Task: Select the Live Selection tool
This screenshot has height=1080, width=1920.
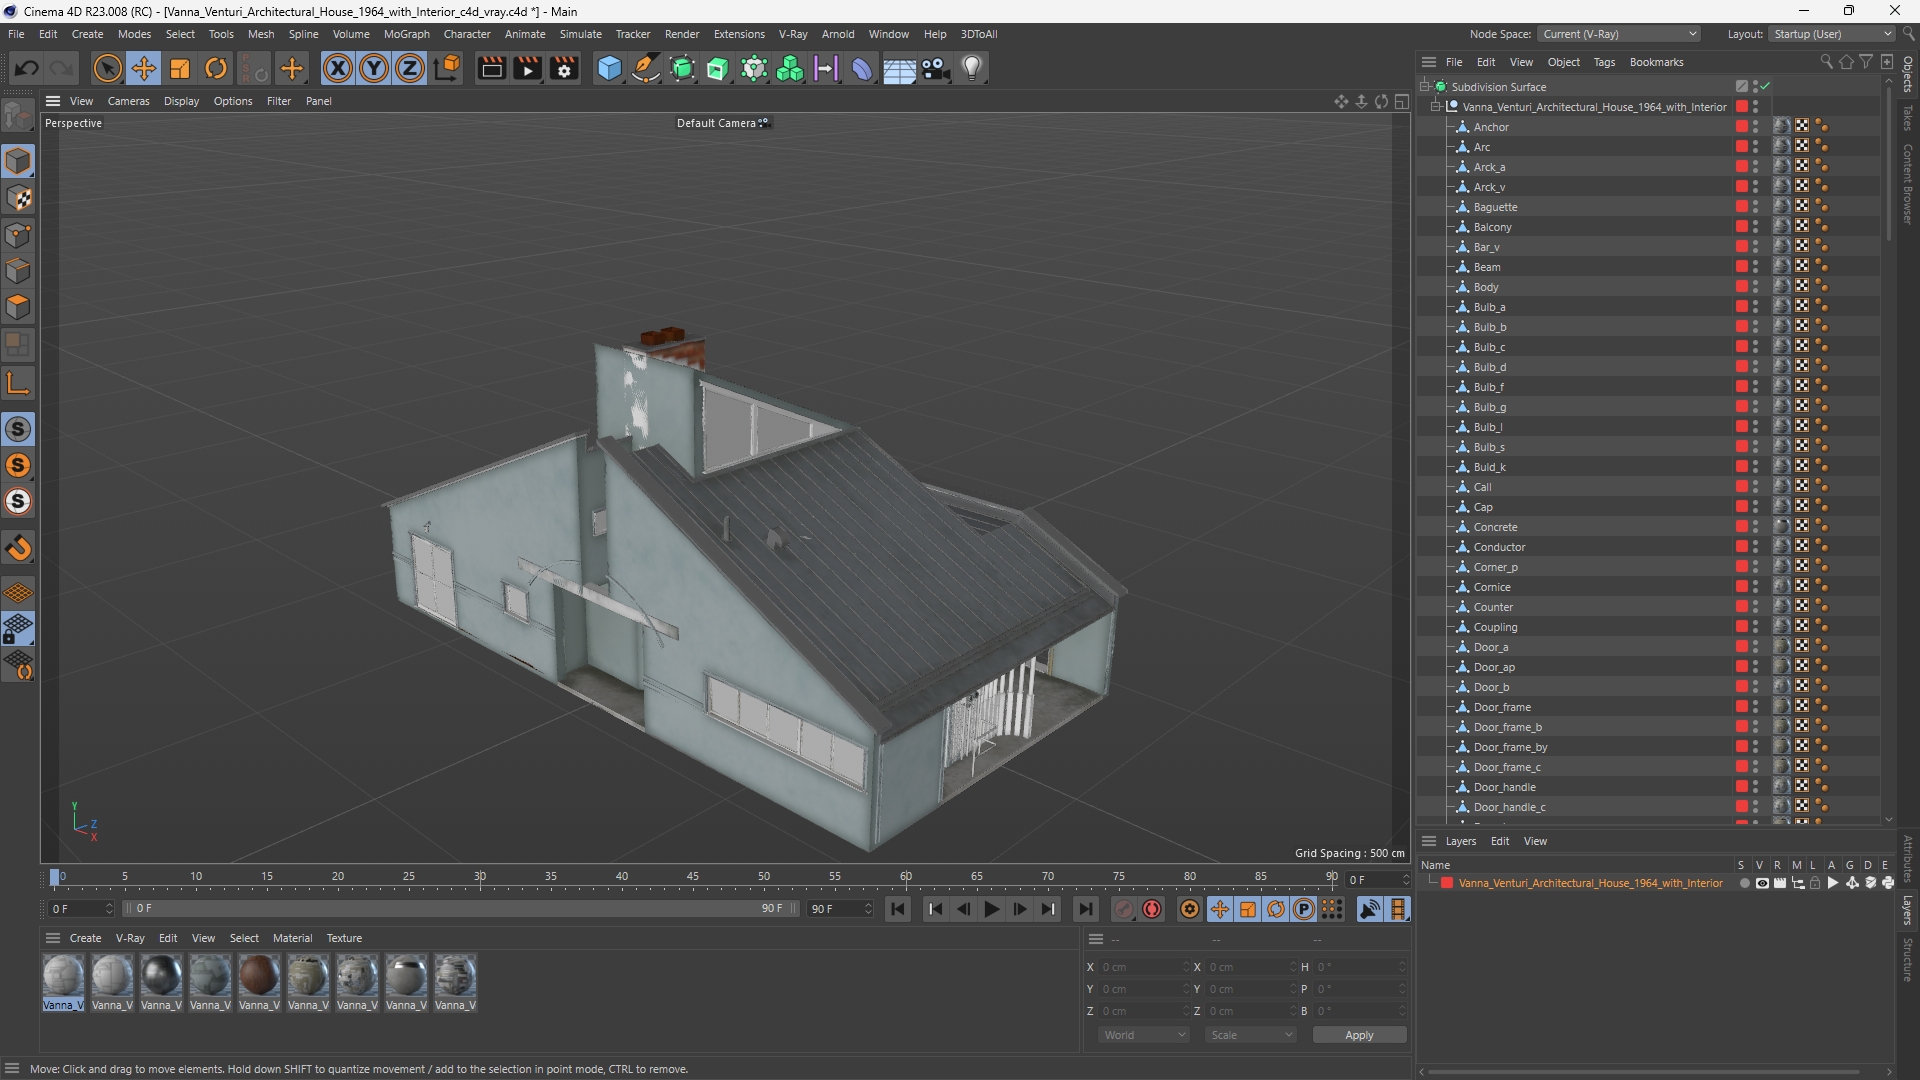Action: click(x=107, y=68)
